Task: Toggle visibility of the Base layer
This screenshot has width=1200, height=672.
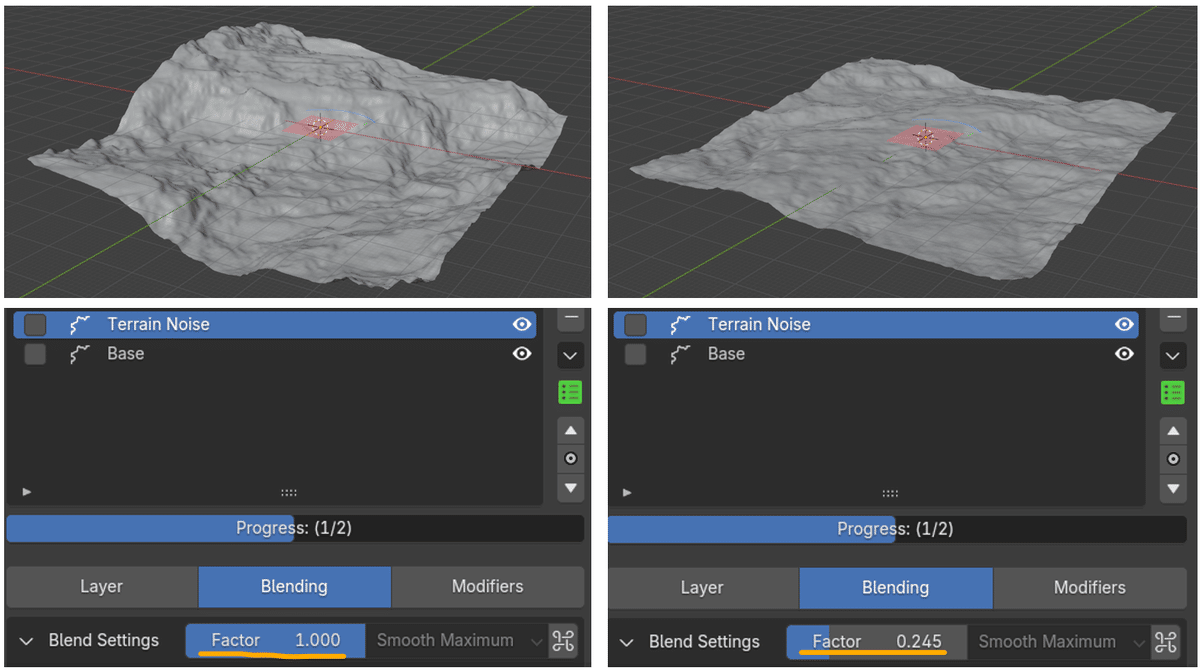Action: [x=521, y=354]
